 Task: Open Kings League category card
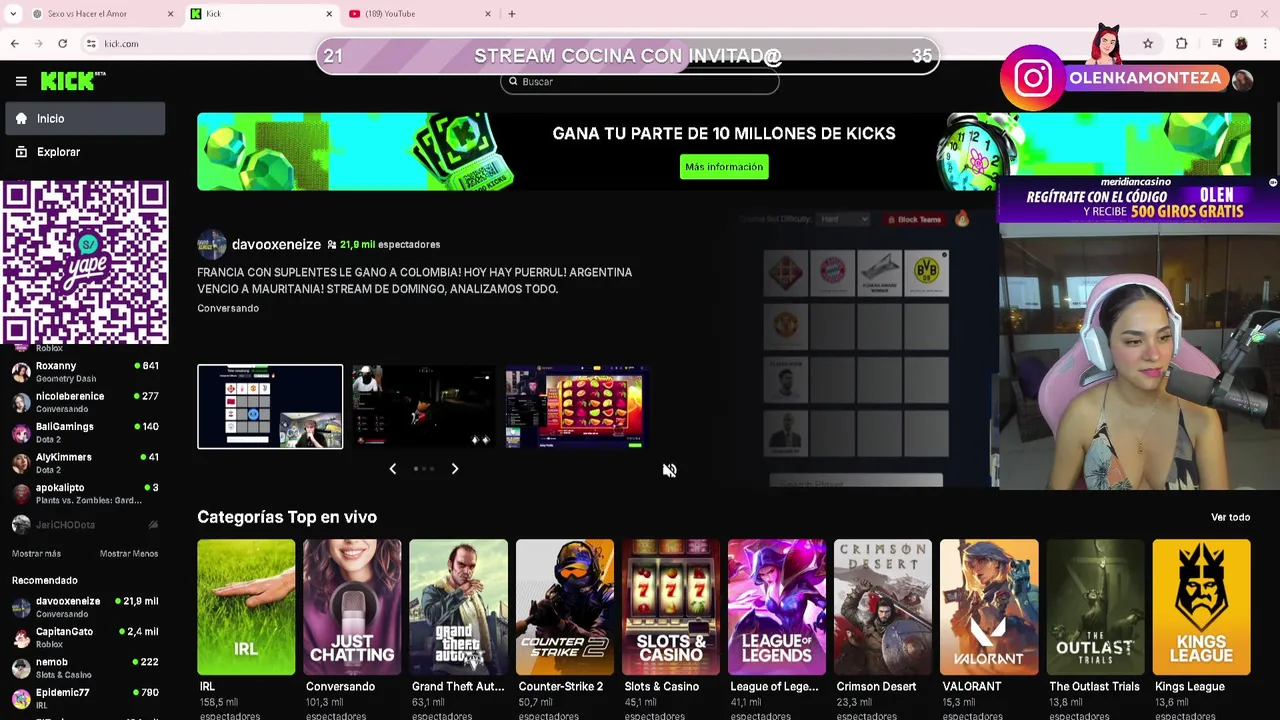tap(1201, 607)
